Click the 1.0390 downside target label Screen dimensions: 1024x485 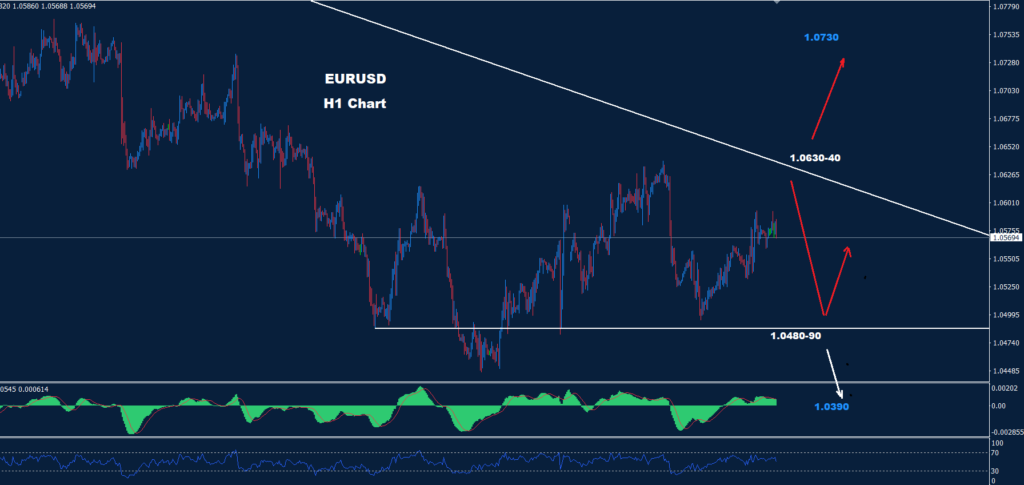(x=831, y=407)
